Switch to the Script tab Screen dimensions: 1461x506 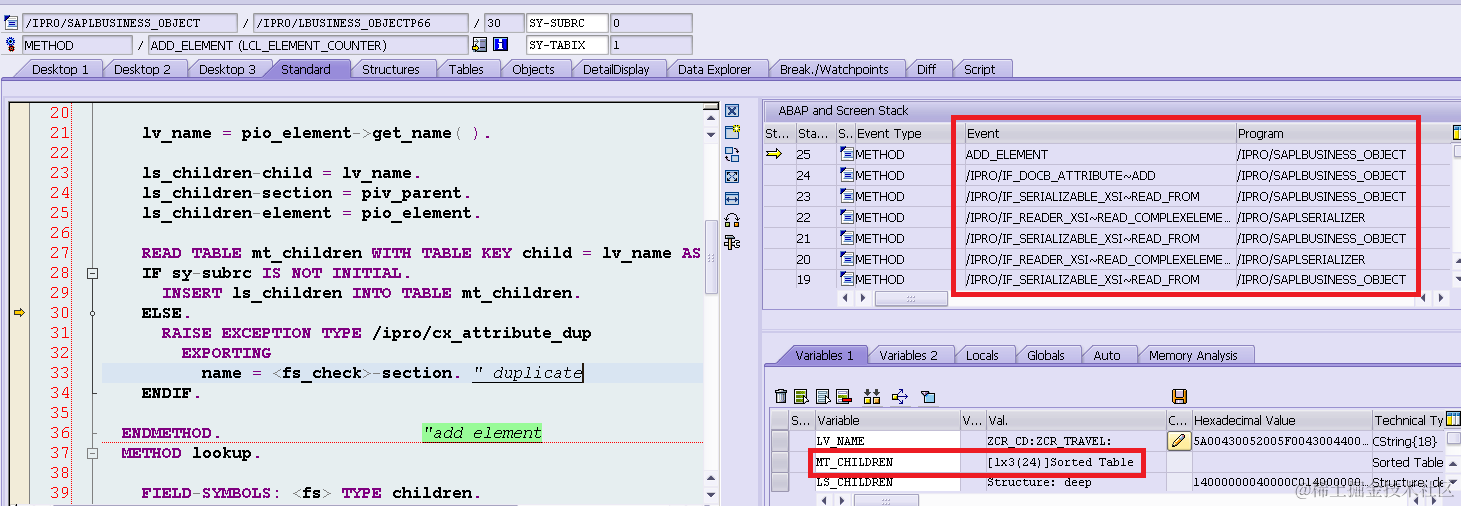979,69
